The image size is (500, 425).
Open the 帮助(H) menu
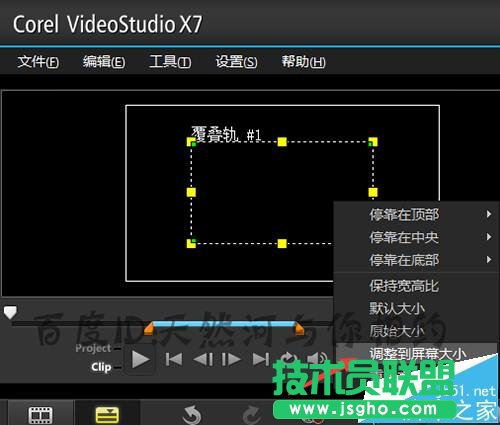303,62
